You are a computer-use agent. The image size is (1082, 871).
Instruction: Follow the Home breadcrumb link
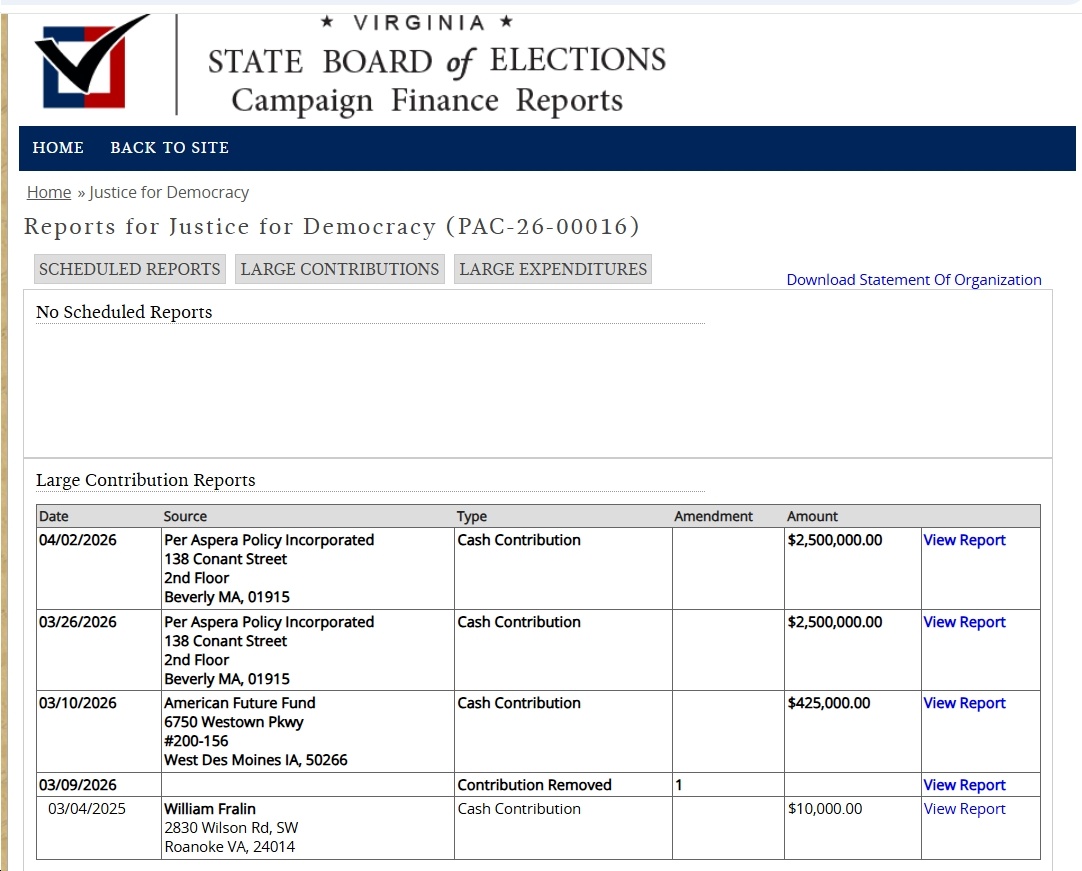[x=49, y=192]
